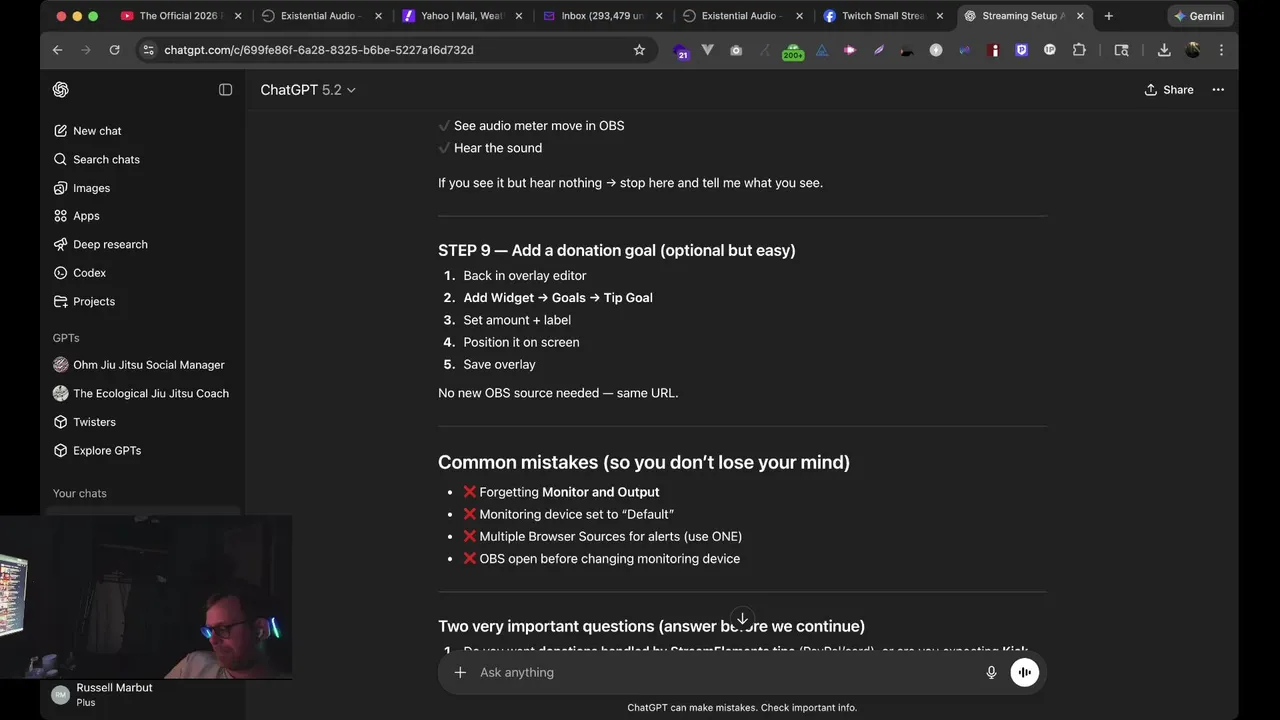The height and width of the screenshot is (720, 1280).
Task: Open the Russell Marbut profile menu
Action: 114,694
